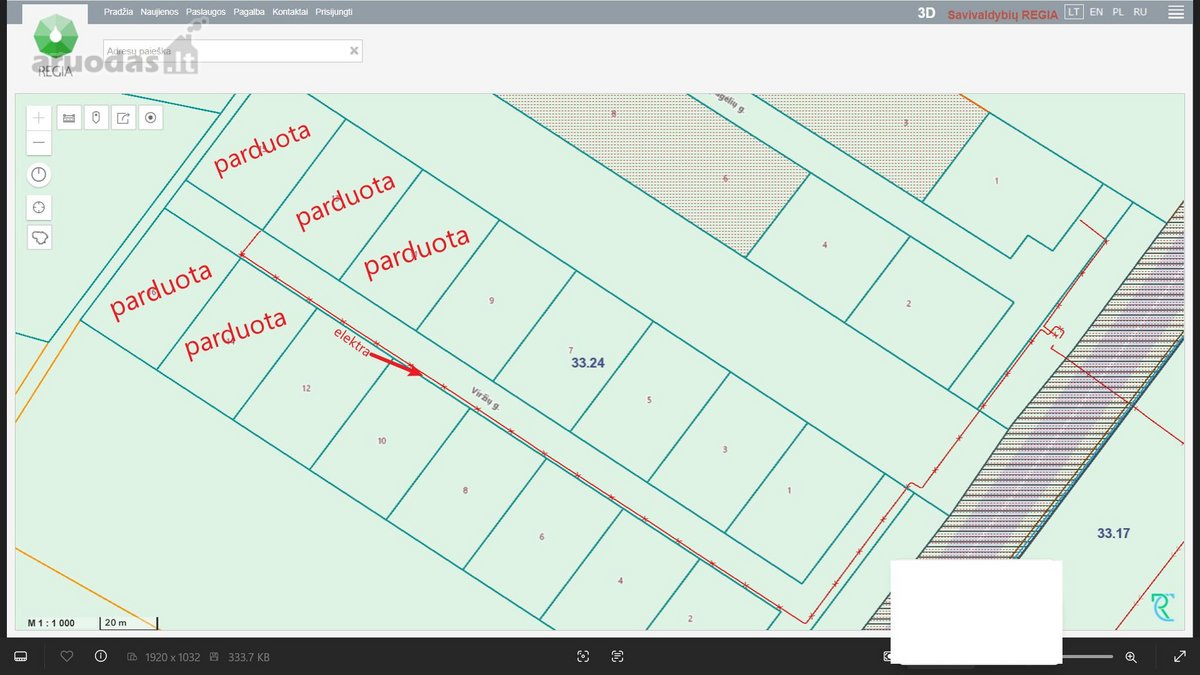Switch language to PL
This screenshot has width=1200, height=675.
1118,13
